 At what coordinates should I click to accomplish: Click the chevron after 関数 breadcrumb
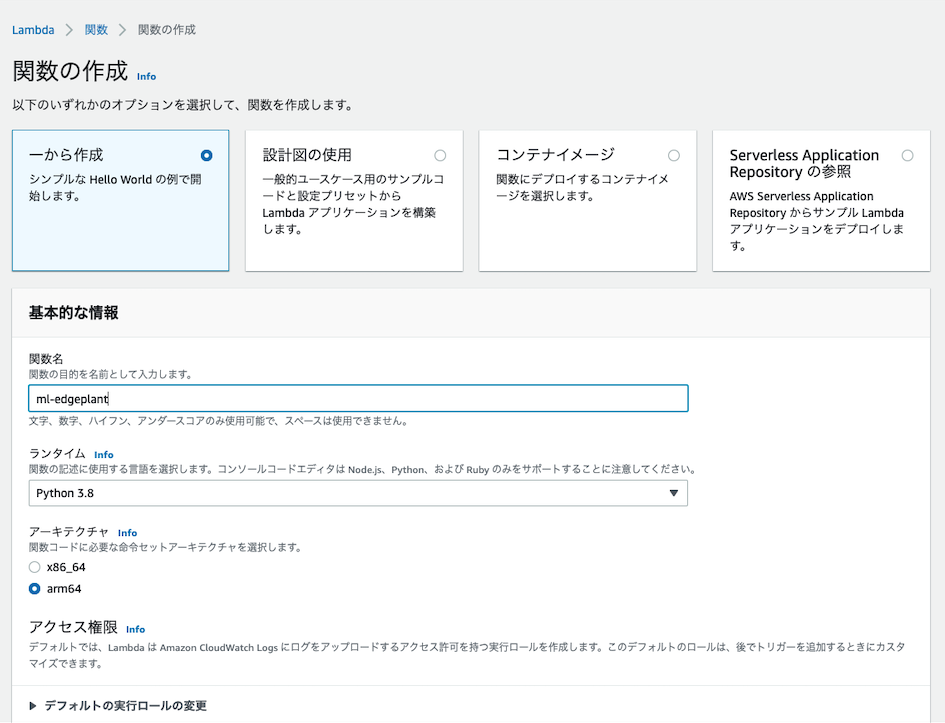tap(122, 30)
